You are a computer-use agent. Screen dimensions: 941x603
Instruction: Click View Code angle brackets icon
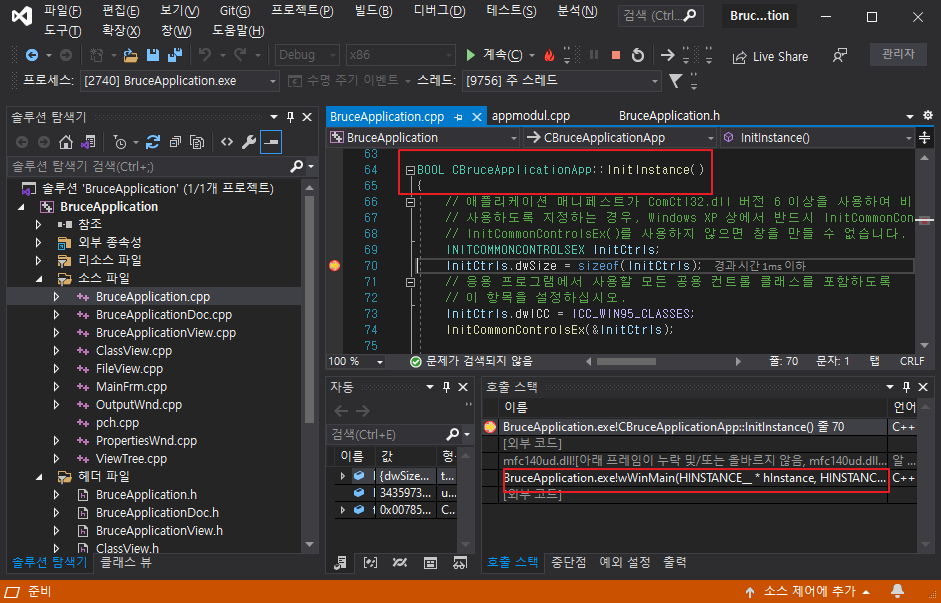coord(227,142)
